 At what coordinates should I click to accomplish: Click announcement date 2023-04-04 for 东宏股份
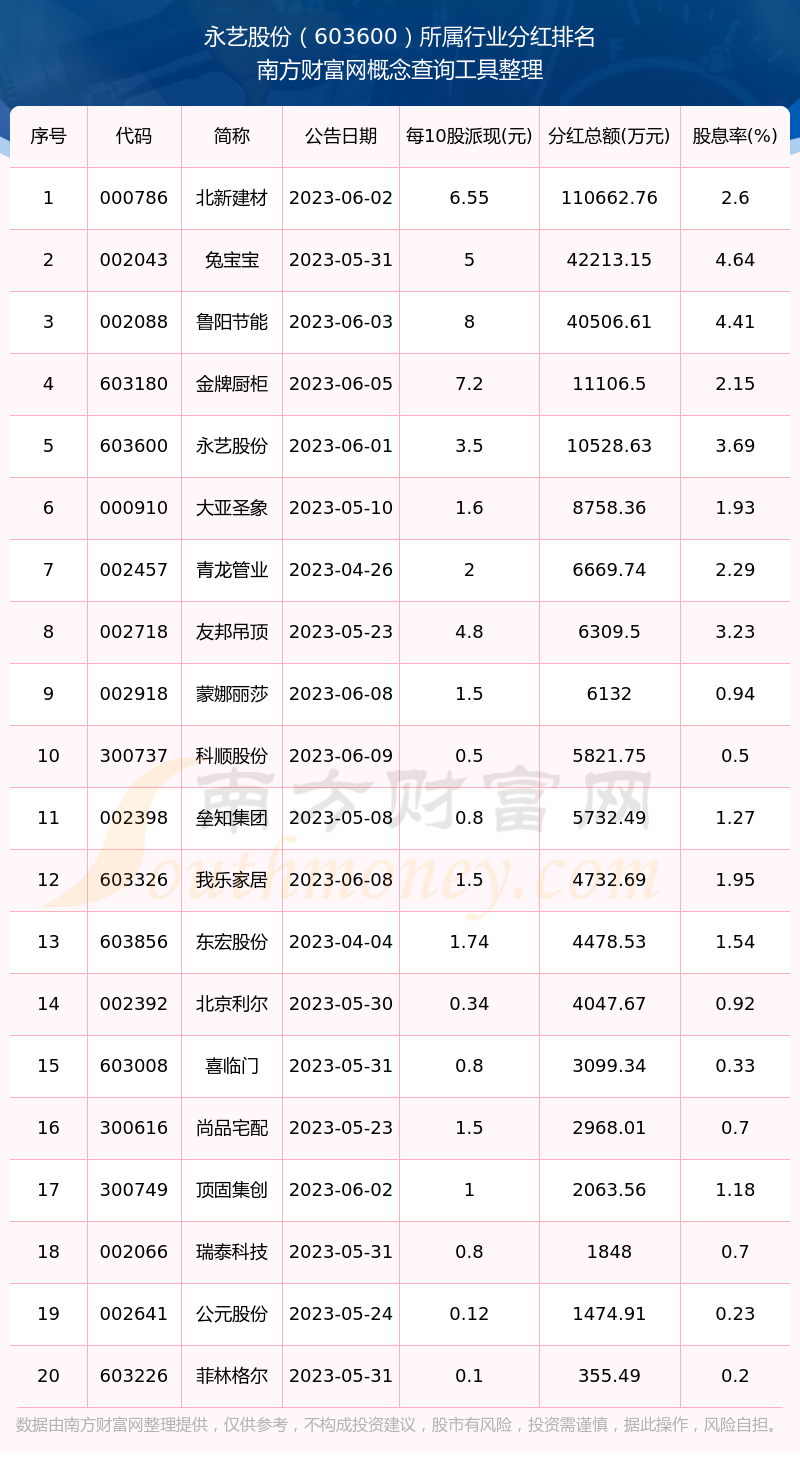[x=341, y=942]
